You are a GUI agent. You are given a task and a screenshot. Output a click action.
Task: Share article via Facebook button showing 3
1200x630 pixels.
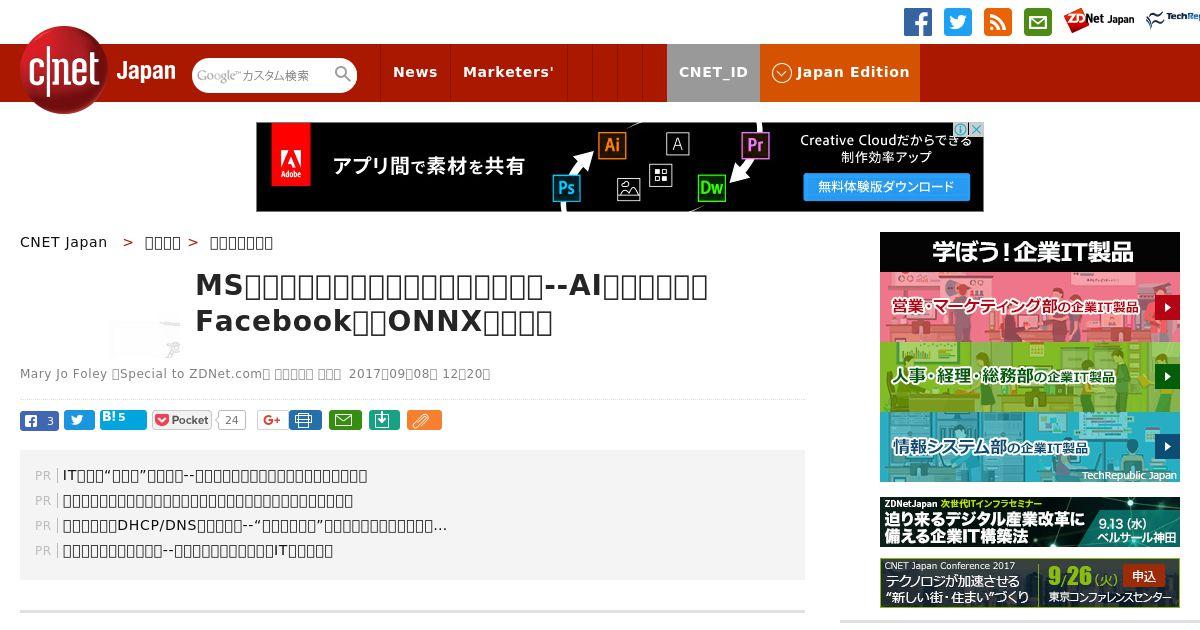39,421
